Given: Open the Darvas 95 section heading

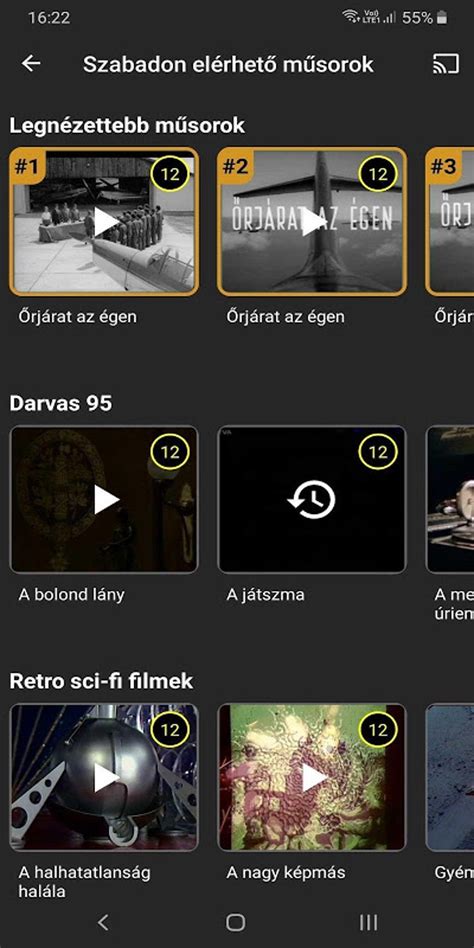Looking at the screenshot, I should point(60,403).
